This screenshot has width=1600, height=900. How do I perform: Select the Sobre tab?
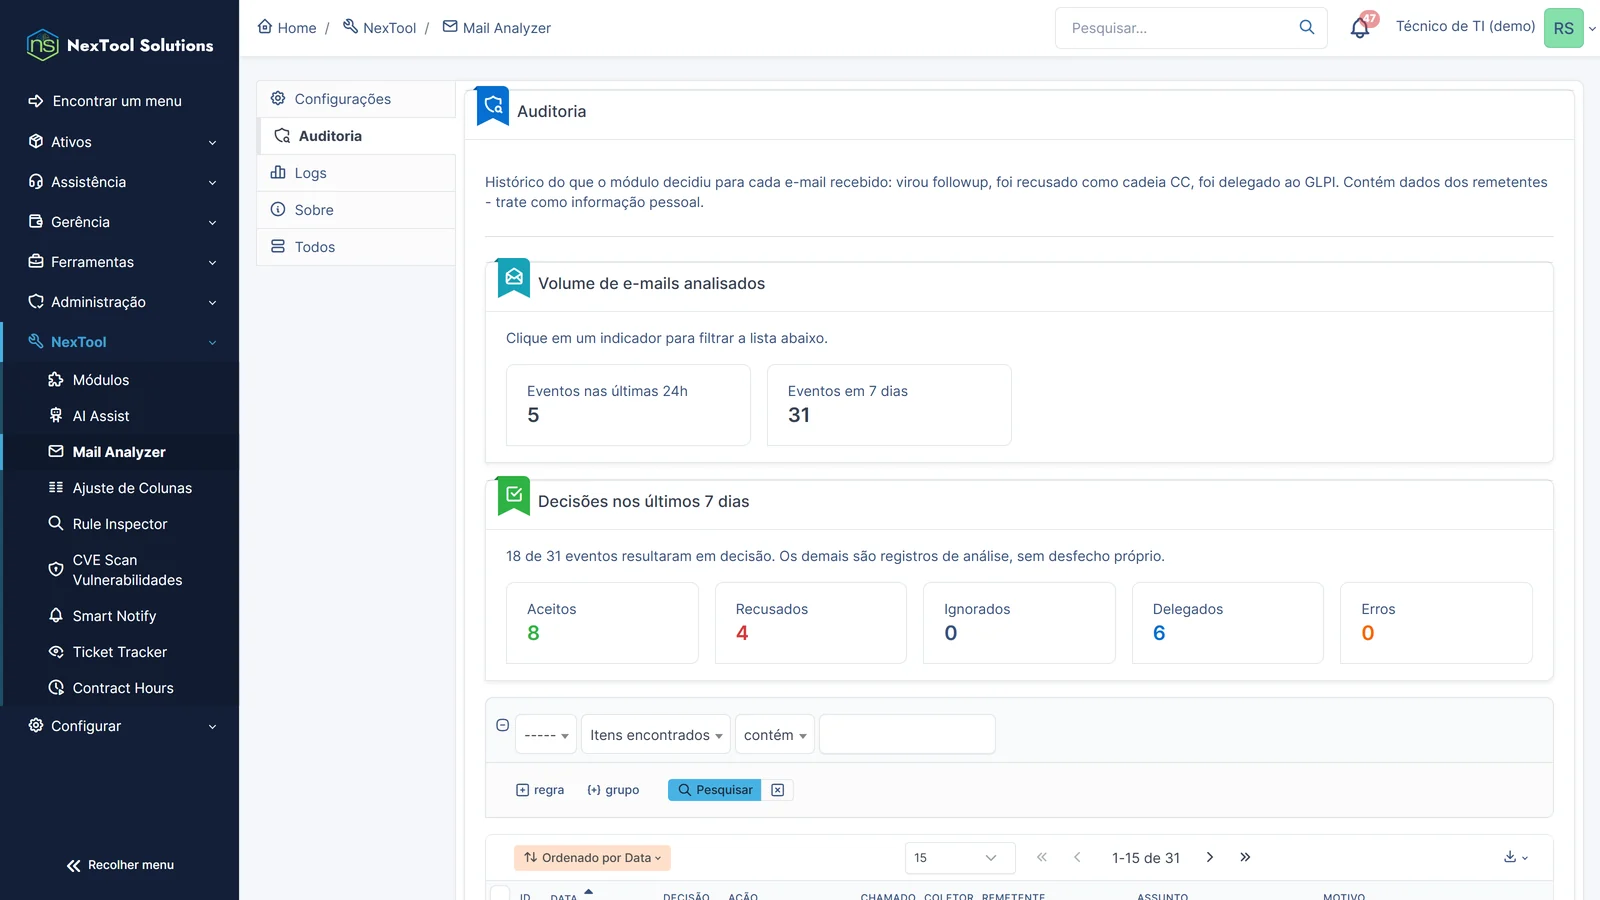[x=356, y=210]
